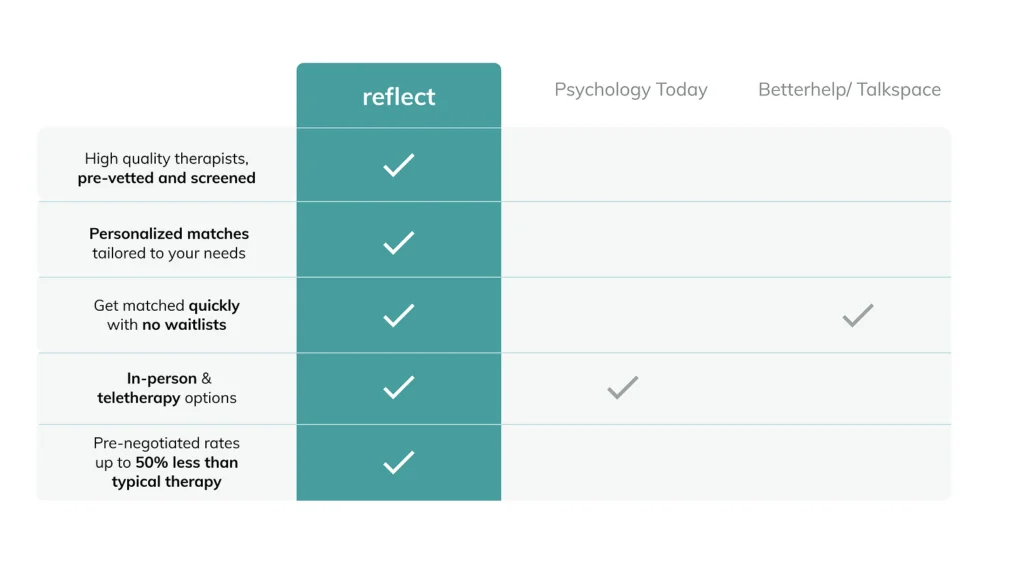Click "Pre-negotiated rates" feature label
1024x572 pixels.
click(166, 462)
